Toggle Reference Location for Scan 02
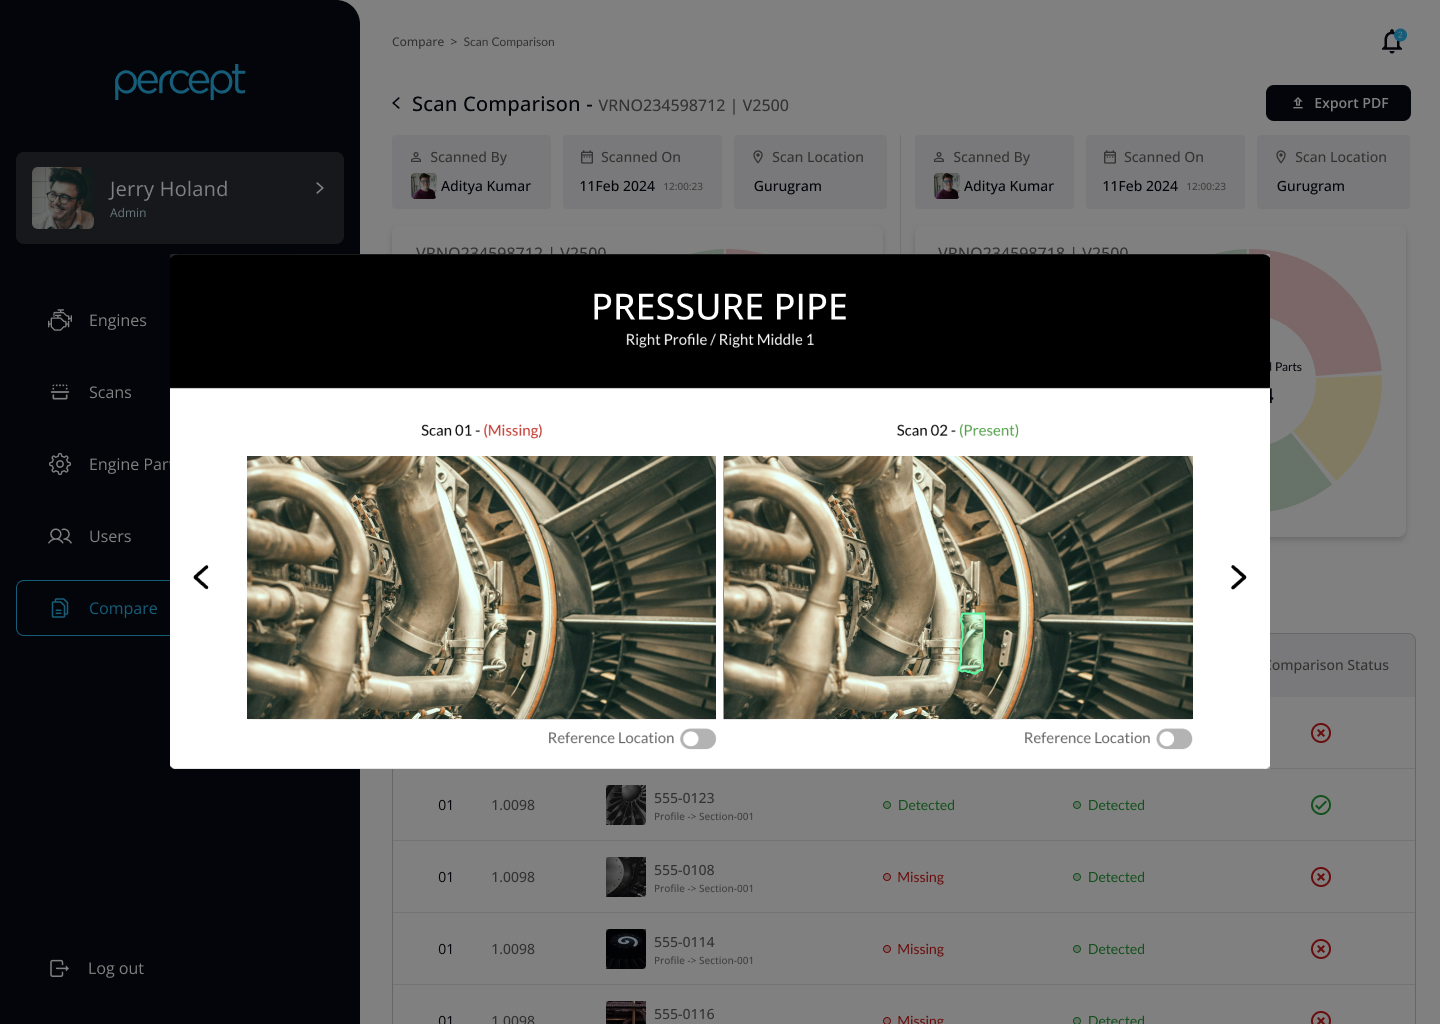 [x=1174, y=738]
